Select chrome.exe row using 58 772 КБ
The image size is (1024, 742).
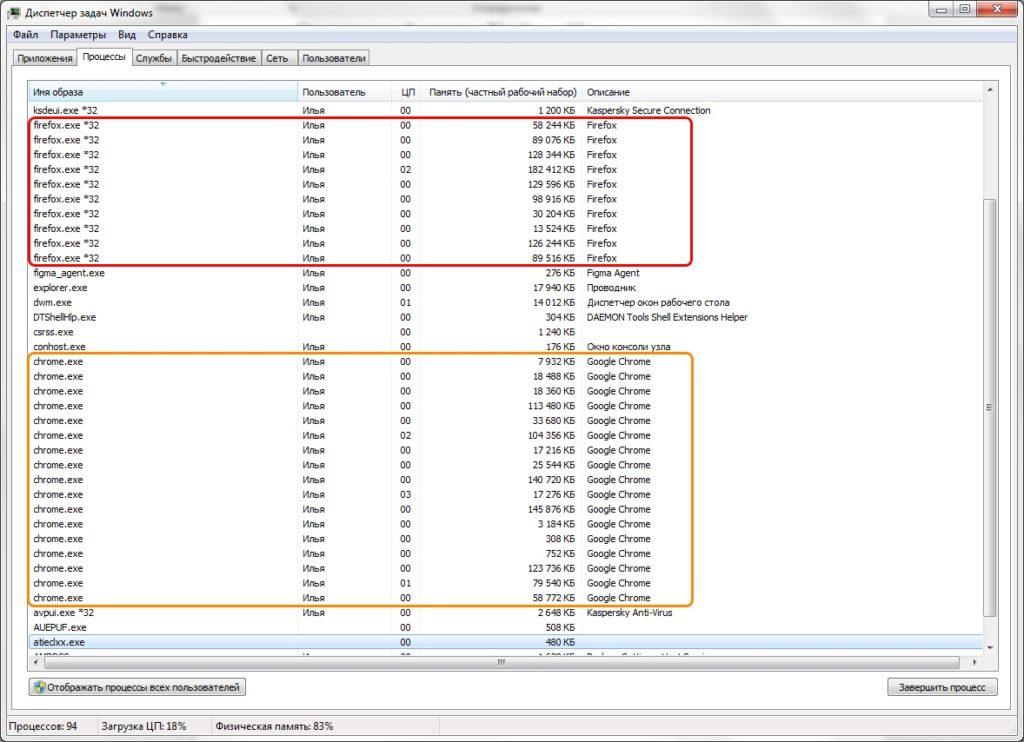(505, 598)
